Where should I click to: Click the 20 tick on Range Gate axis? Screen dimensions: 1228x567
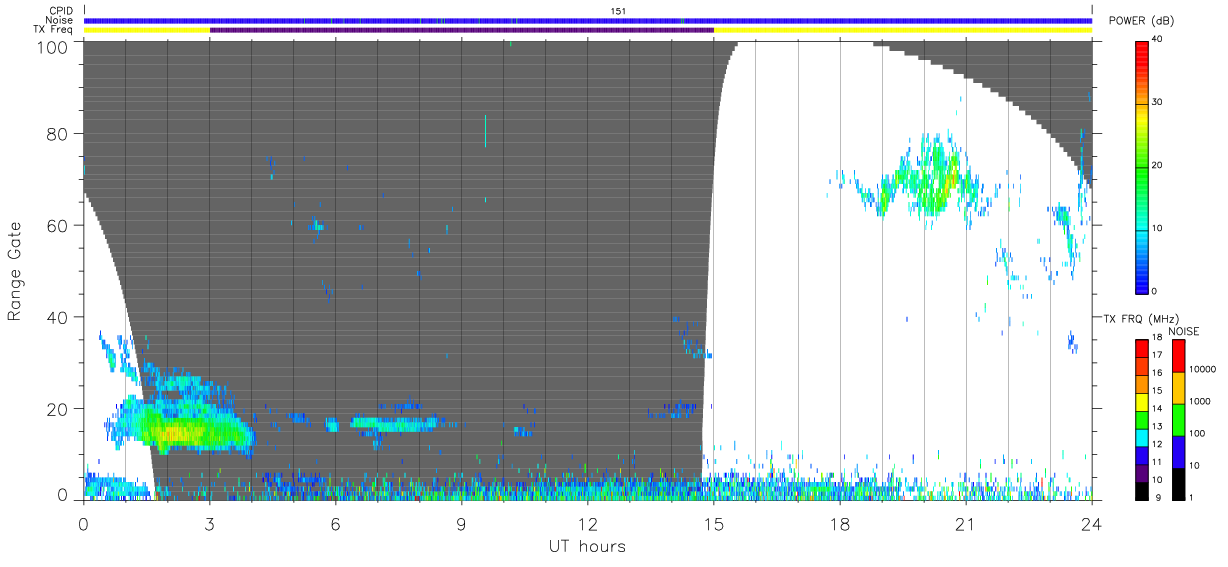59,409
